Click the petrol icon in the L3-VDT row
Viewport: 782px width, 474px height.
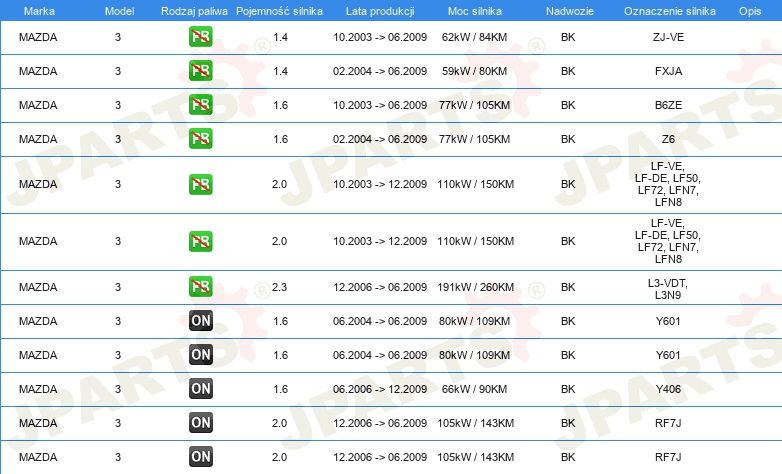pyautogui.click(x=200, y=286)
